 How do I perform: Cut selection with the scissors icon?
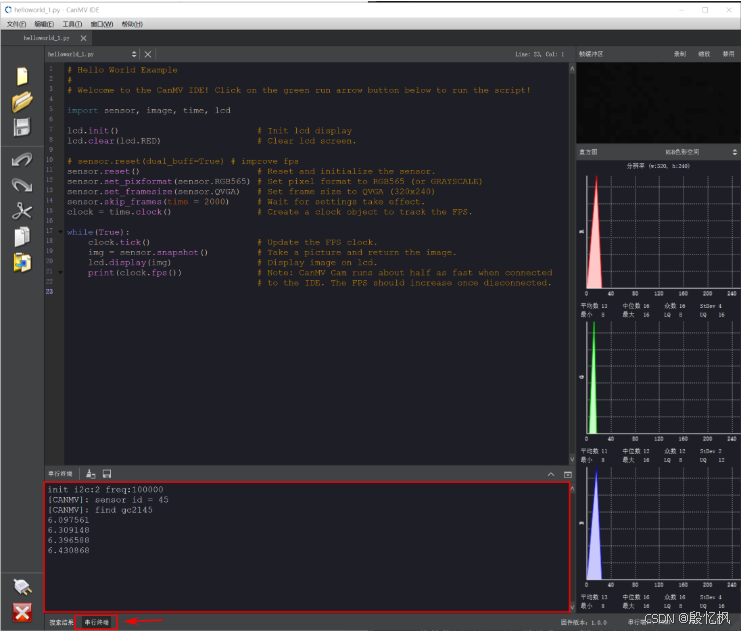pyautogui.click(x=22, y=211)
